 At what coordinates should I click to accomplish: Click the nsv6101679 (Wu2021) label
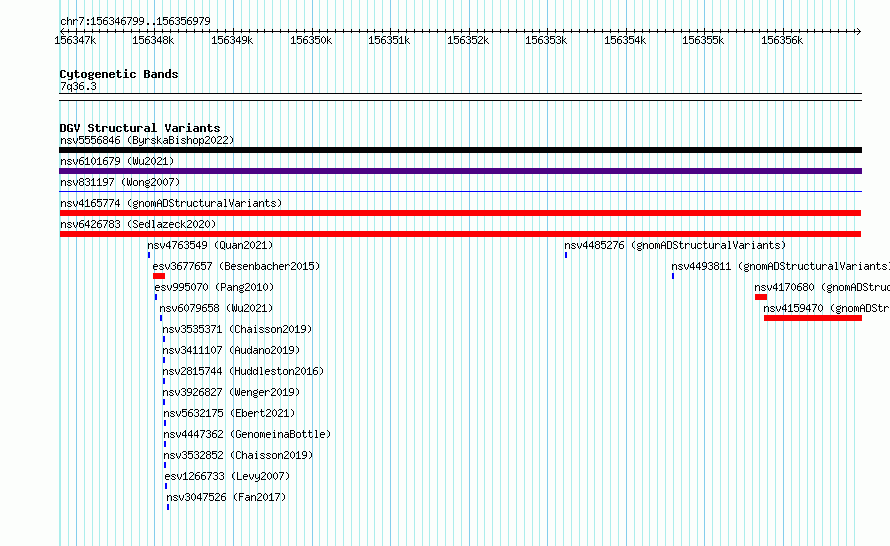point(117,161)
